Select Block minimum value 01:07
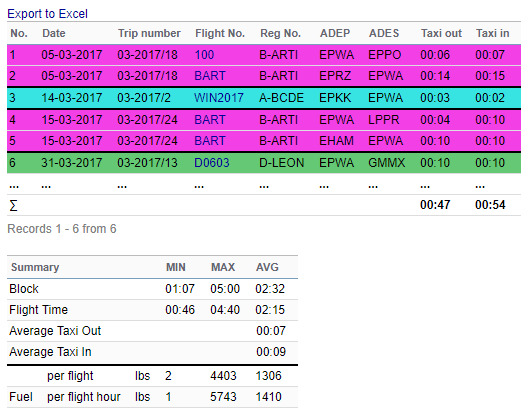 tap(180, 289)
